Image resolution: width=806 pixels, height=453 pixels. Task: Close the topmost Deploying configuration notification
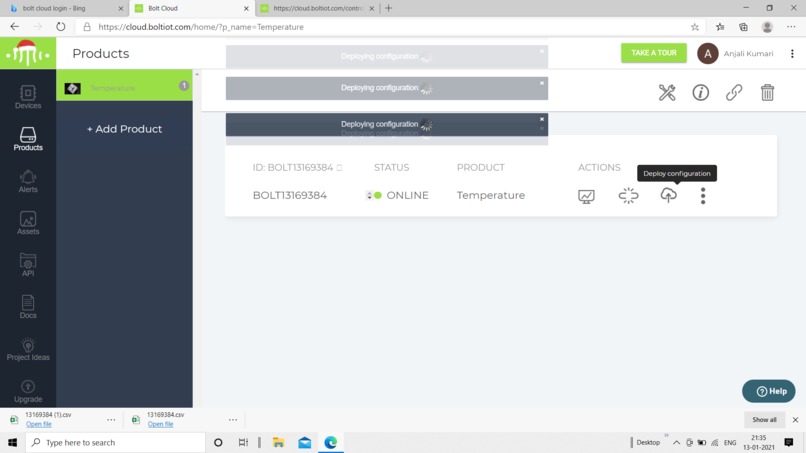542,51
